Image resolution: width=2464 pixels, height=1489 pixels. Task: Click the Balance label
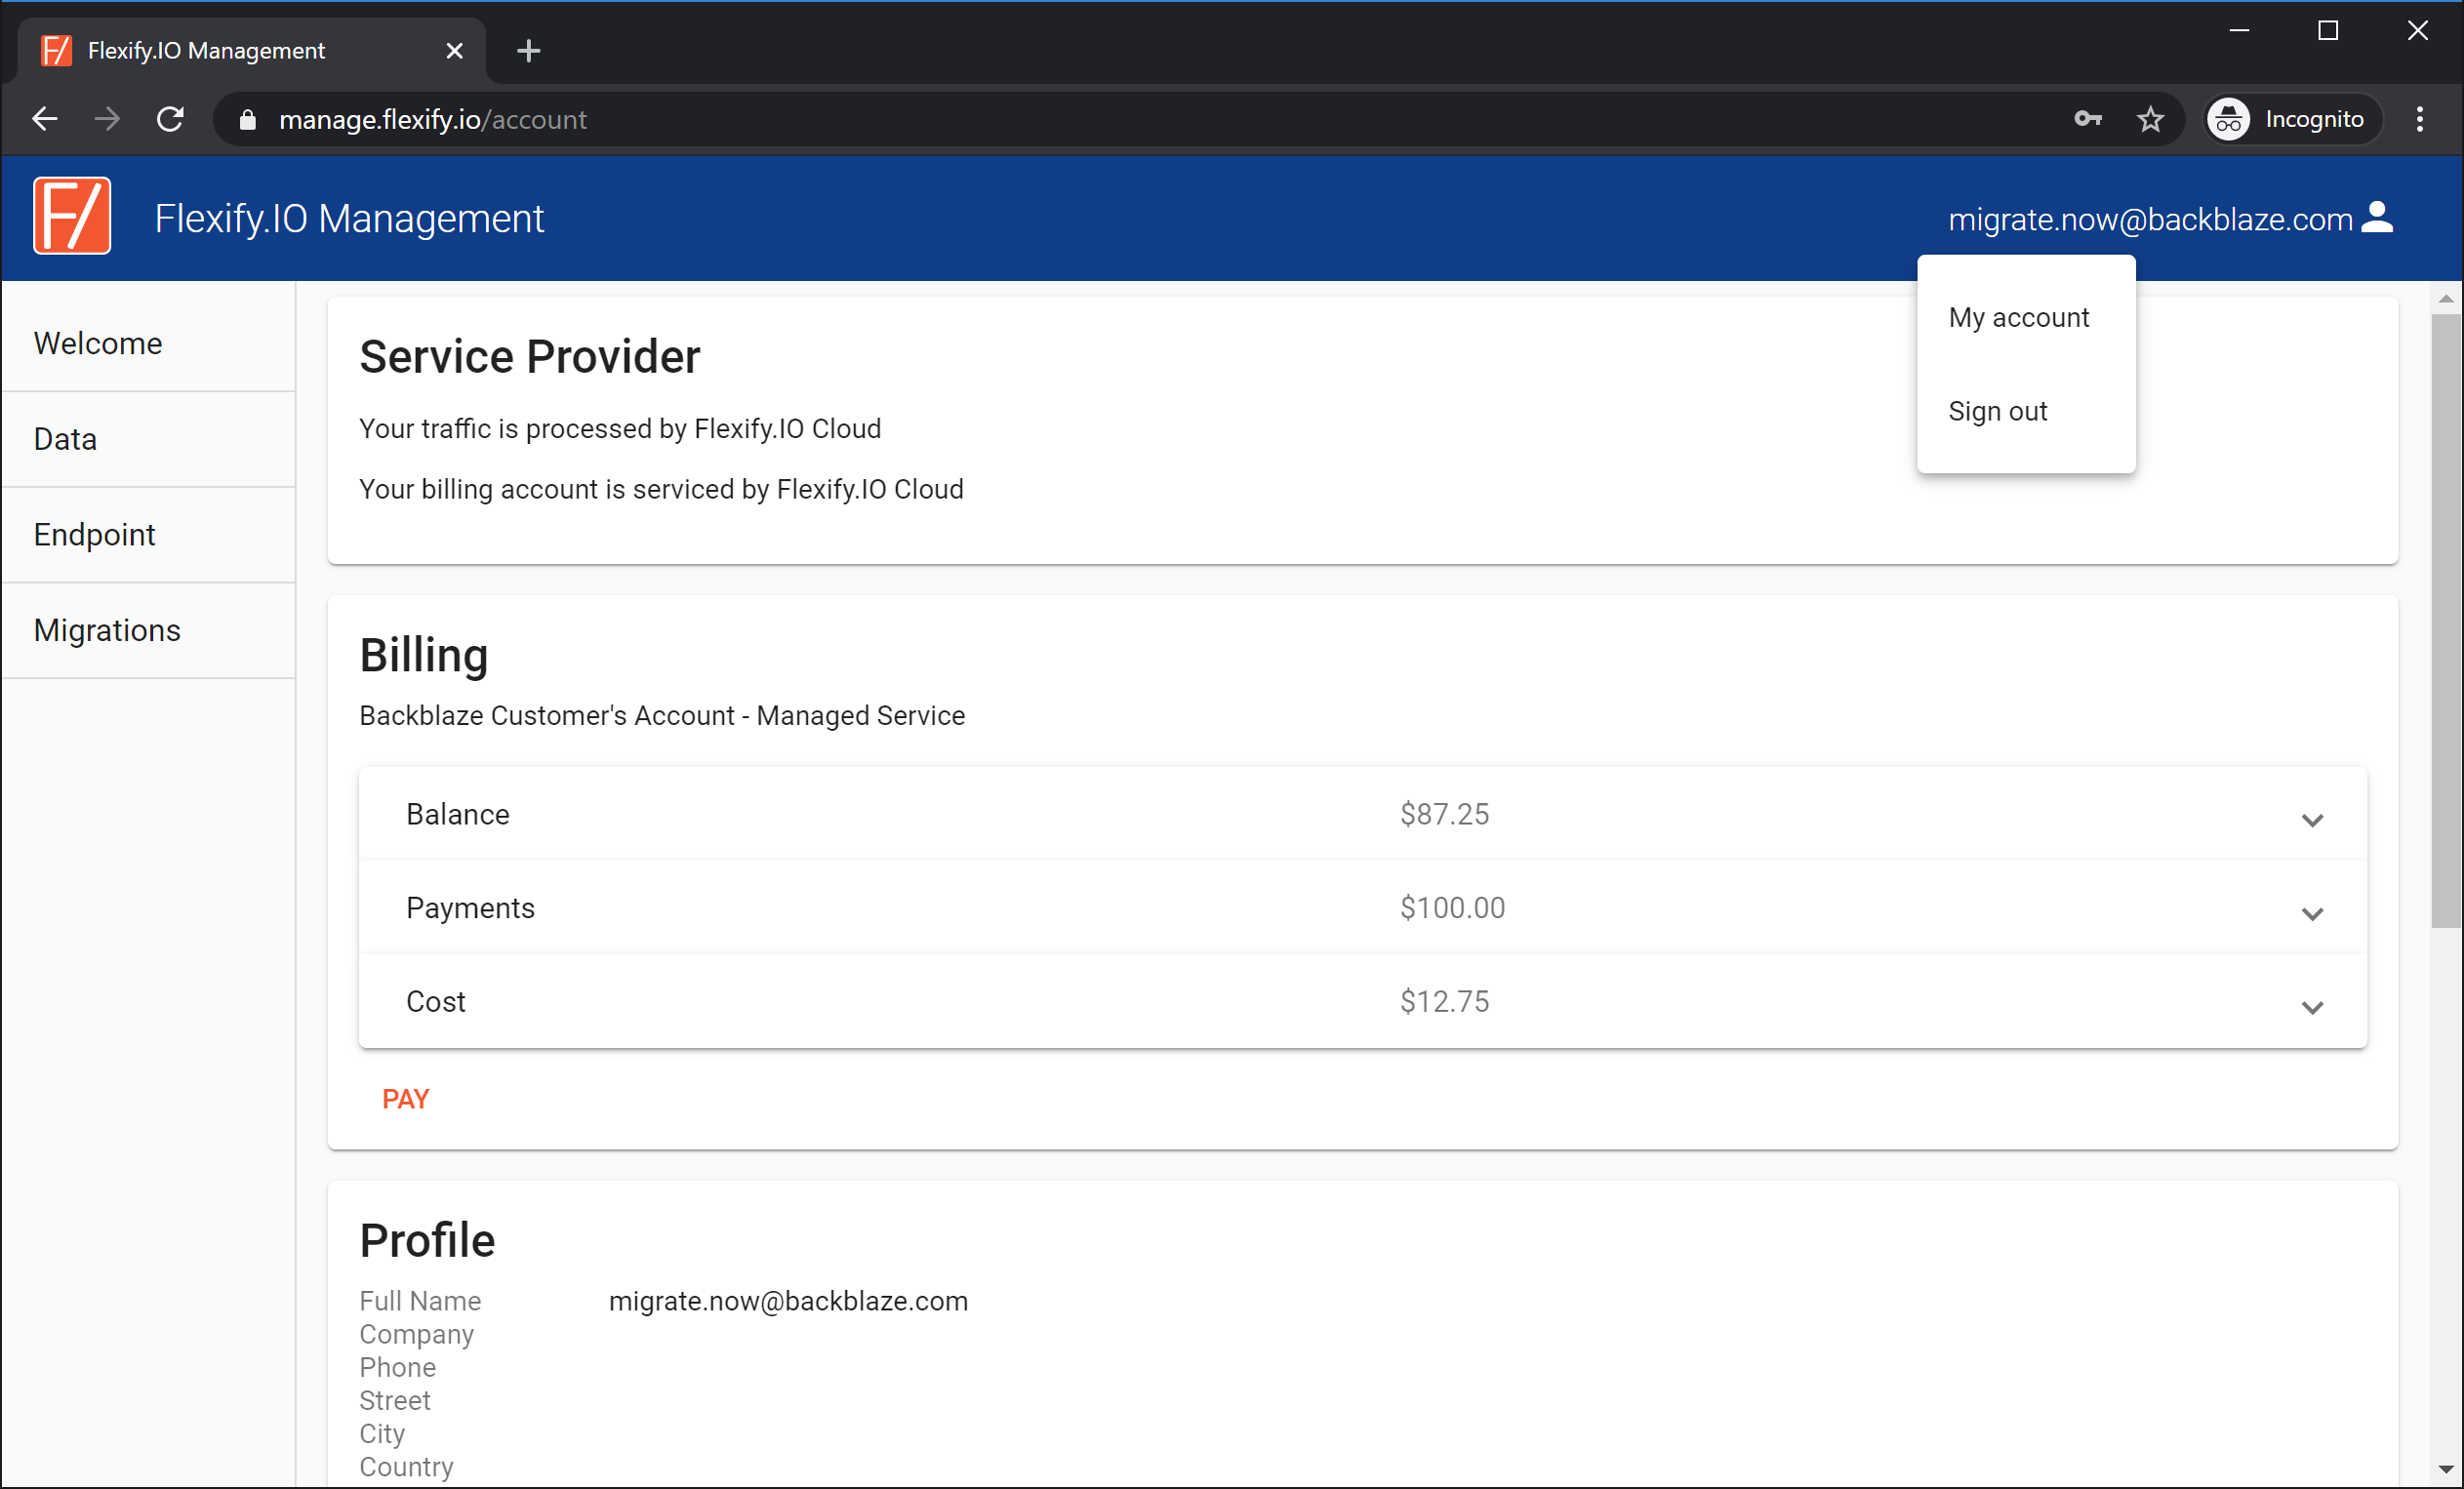[457, 814]
